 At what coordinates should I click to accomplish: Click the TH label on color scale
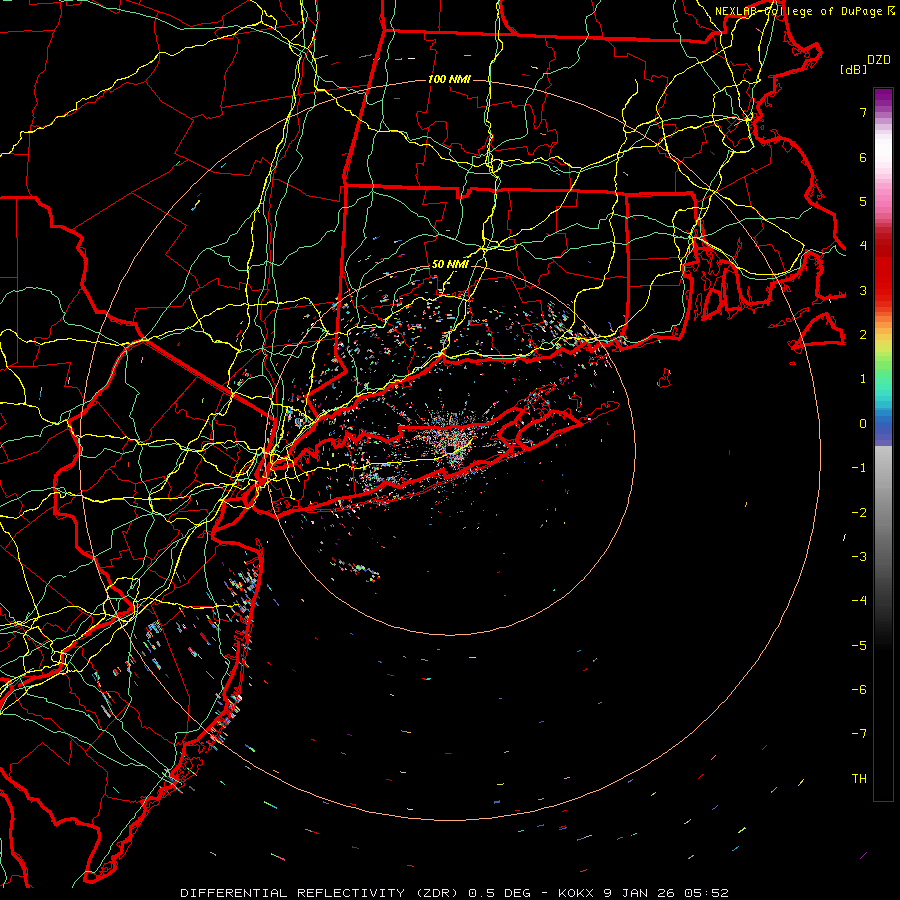click(859, 779)
